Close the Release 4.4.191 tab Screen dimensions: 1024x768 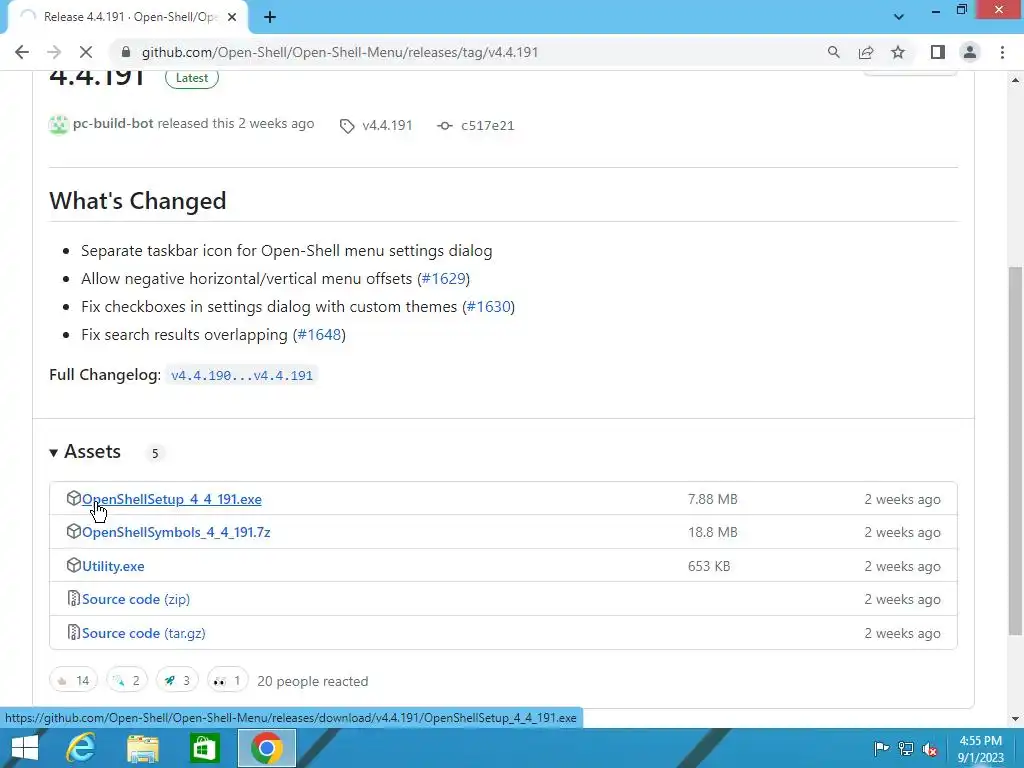232,18
